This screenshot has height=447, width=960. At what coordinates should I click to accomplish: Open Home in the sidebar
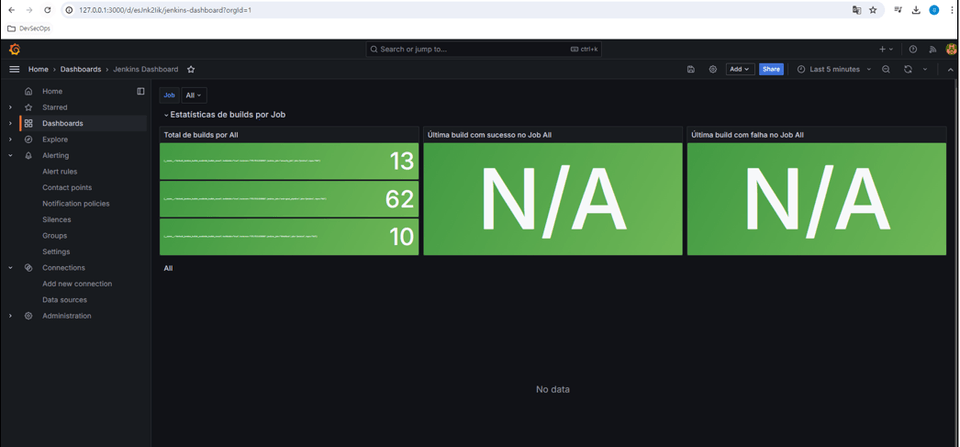pos(52,91)
